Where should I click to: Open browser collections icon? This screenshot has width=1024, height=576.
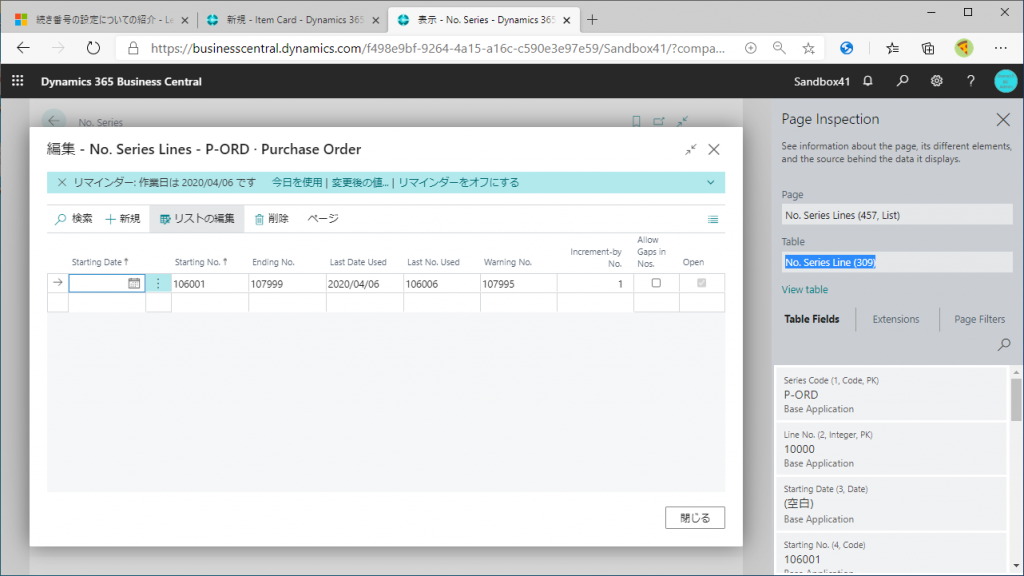(x=928, y=48)
